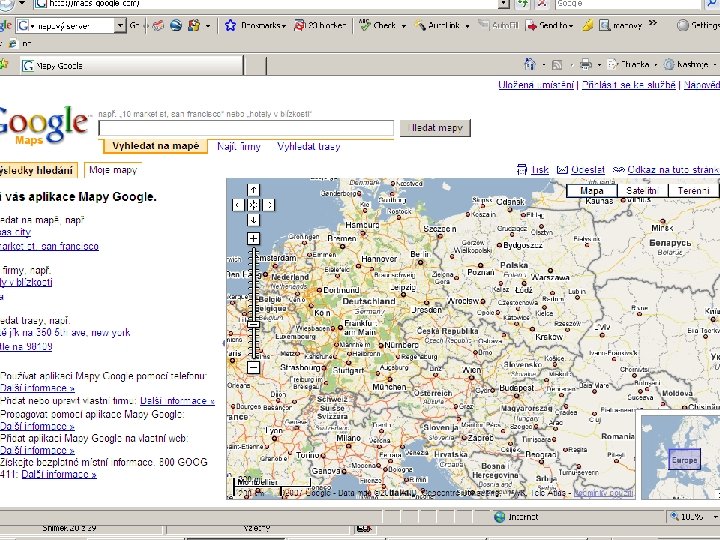Open Google Toolbar Settings
Viewport: 720px width, 540px height.
[698, 26]
